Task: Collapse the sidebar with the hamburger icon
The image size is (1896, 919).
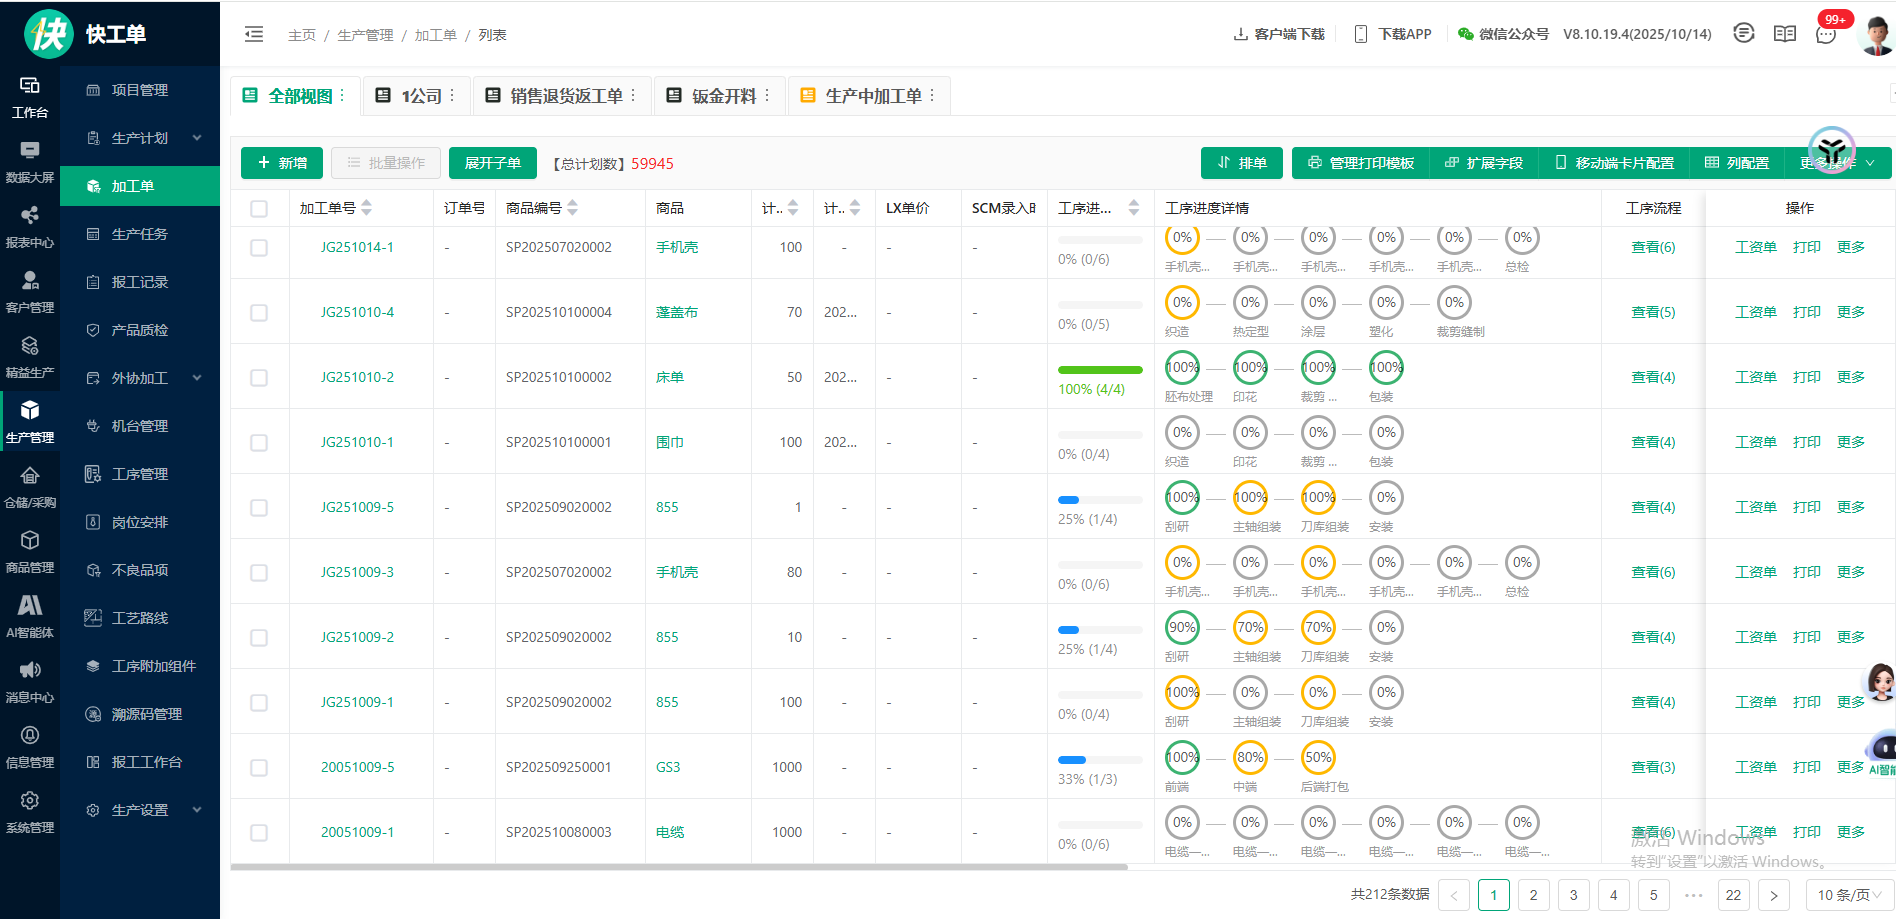Action: pos(254,35)
